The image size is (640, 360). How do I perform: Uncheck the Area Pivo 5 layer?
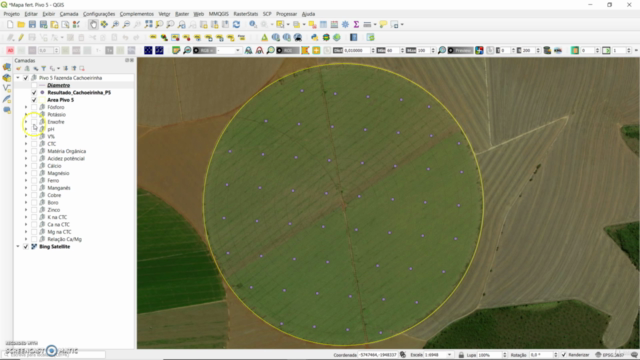pyautogui.click(x=34, y=100)
